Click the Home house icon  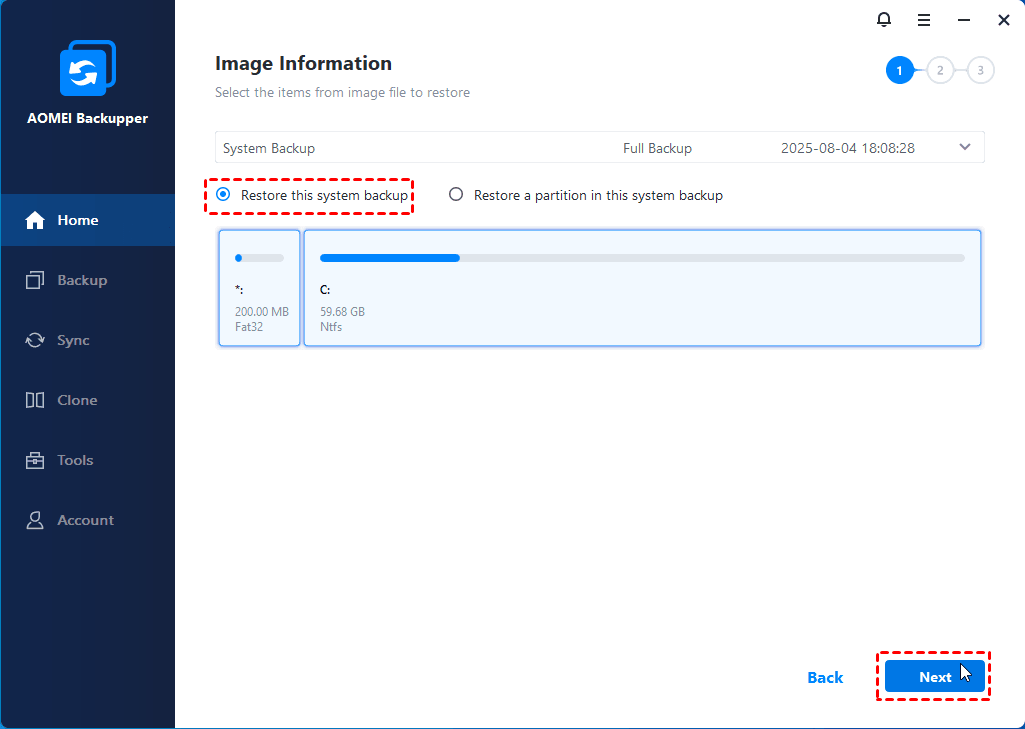click(35, 220)
